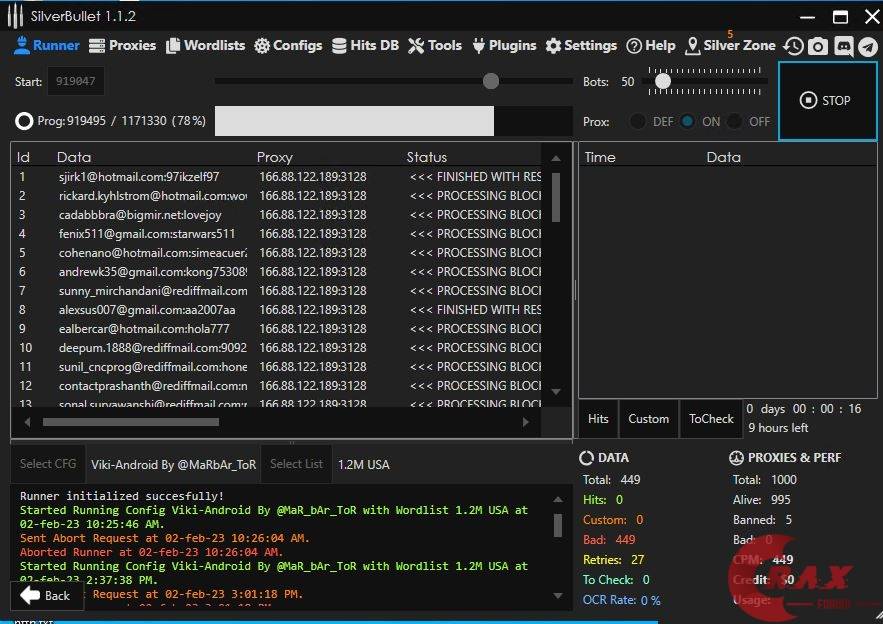Set proxy mode to DEF
Image resolution: width=883 pixels, height=624 pixels.
click(637, 121)
